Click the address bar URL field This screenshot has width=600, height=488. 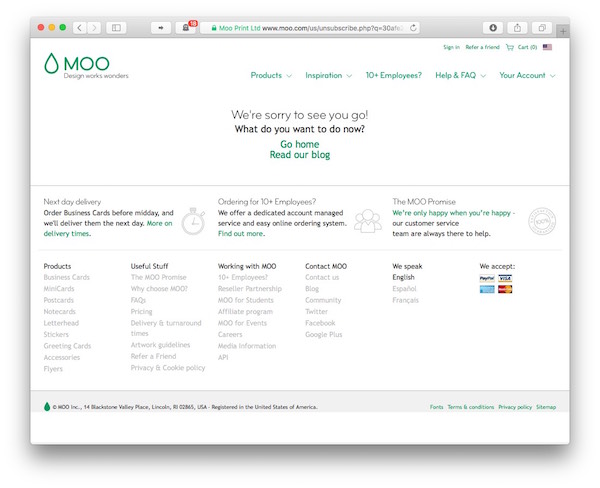310,28
